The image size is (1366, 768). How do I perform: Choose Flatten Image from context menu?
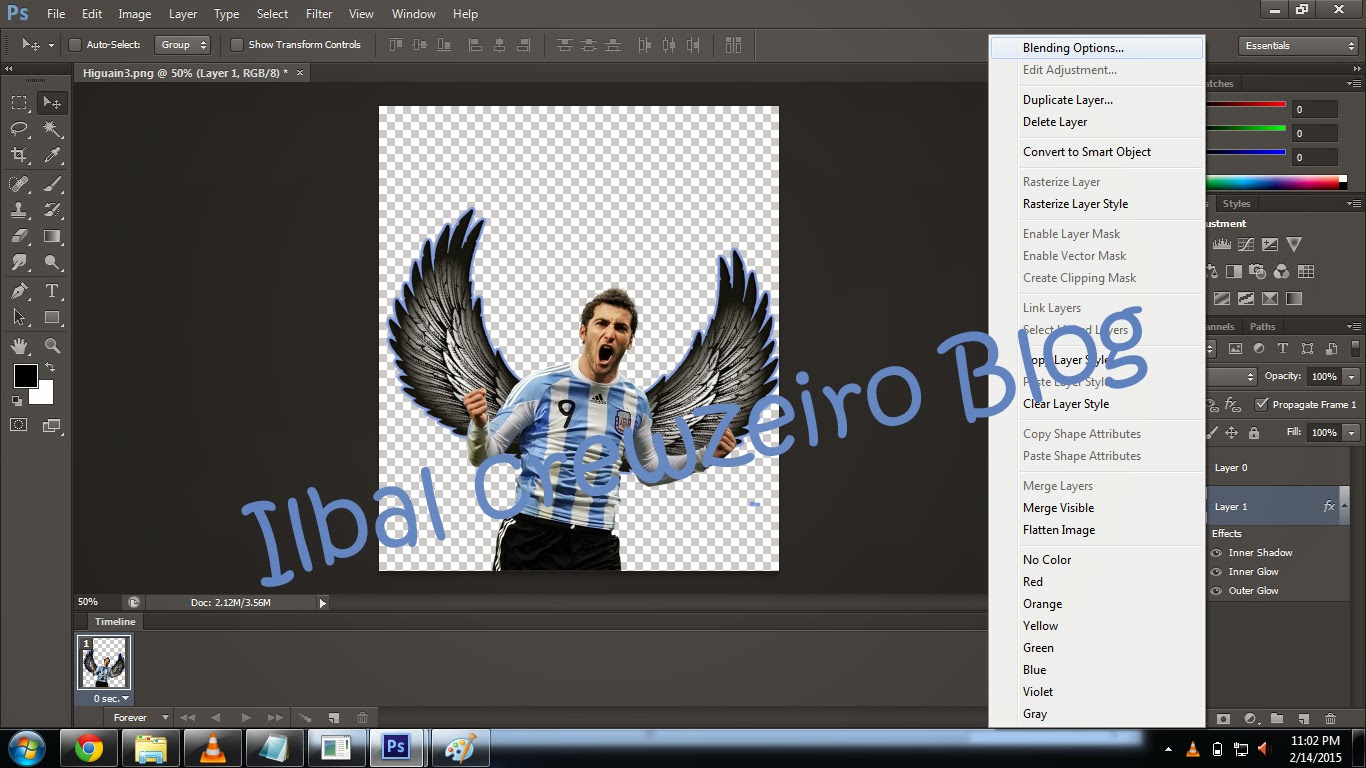tap(1096, 530)
